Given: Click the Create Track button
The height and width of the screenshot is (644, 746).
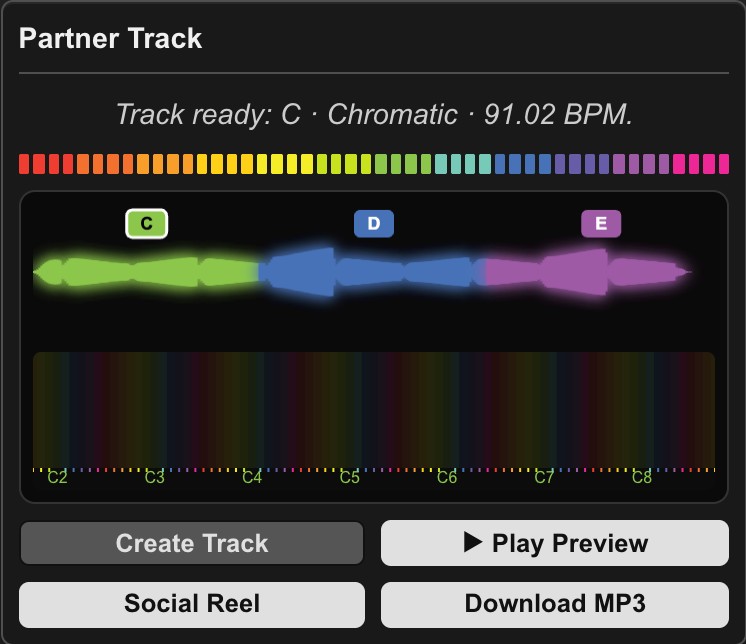Looking at the screenshot, I should tap(192, 543).
